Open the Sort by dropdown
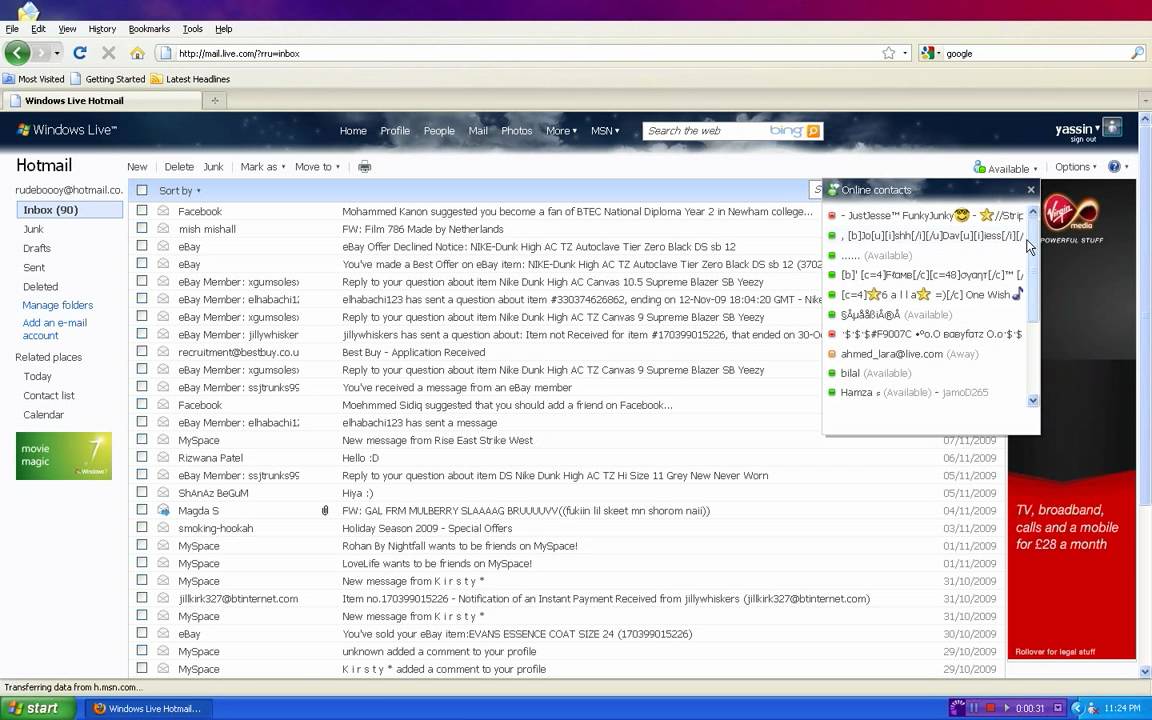 point(180,190)
